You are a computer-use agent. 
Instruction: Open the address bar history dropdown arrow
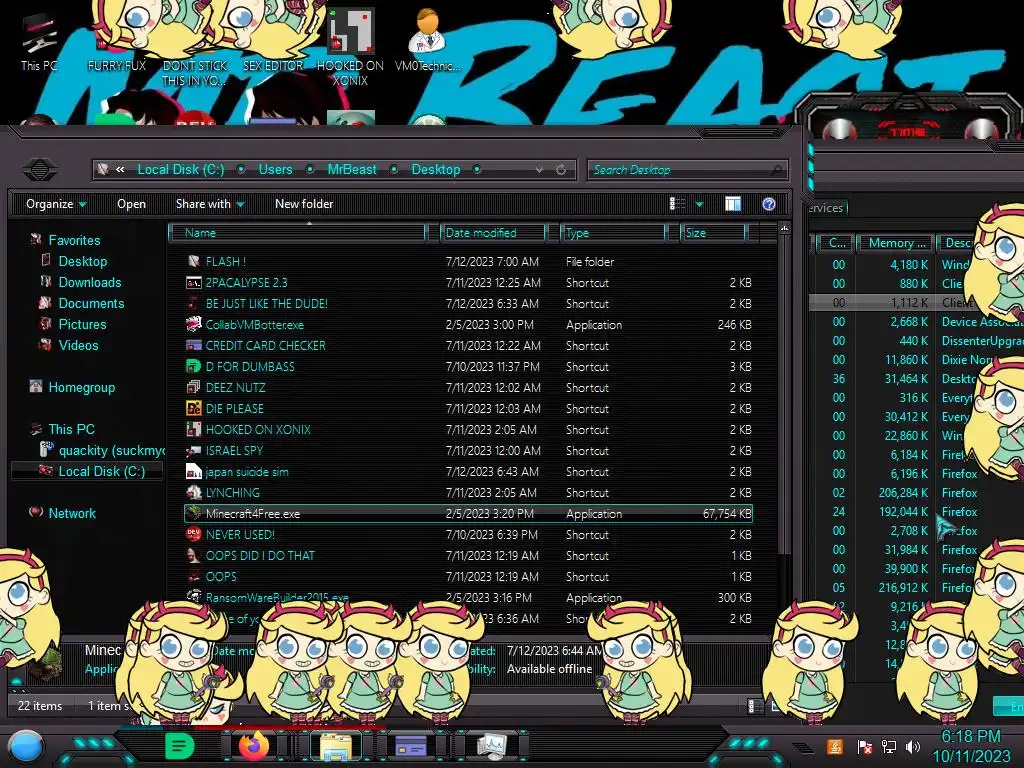pos(539,170)
